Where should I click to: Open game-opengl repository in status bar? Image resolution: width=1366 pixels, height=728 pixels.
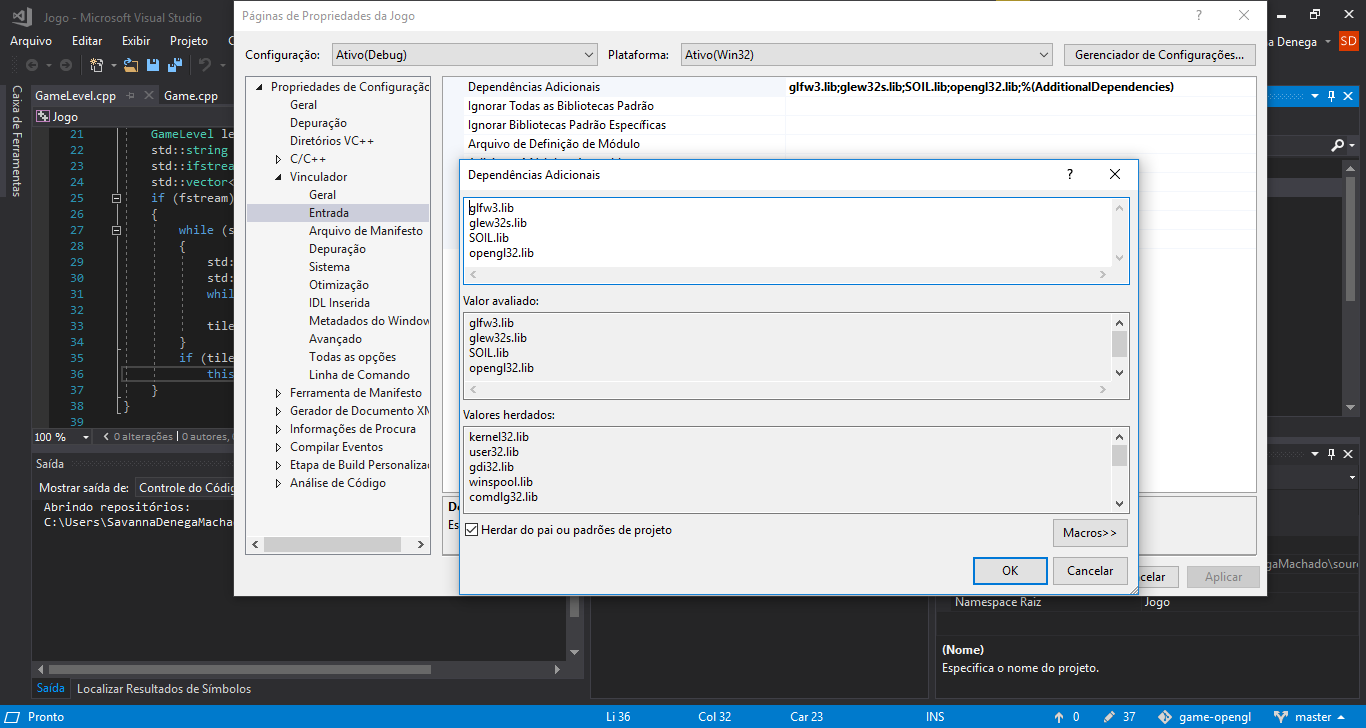(x=1205, y=717)
